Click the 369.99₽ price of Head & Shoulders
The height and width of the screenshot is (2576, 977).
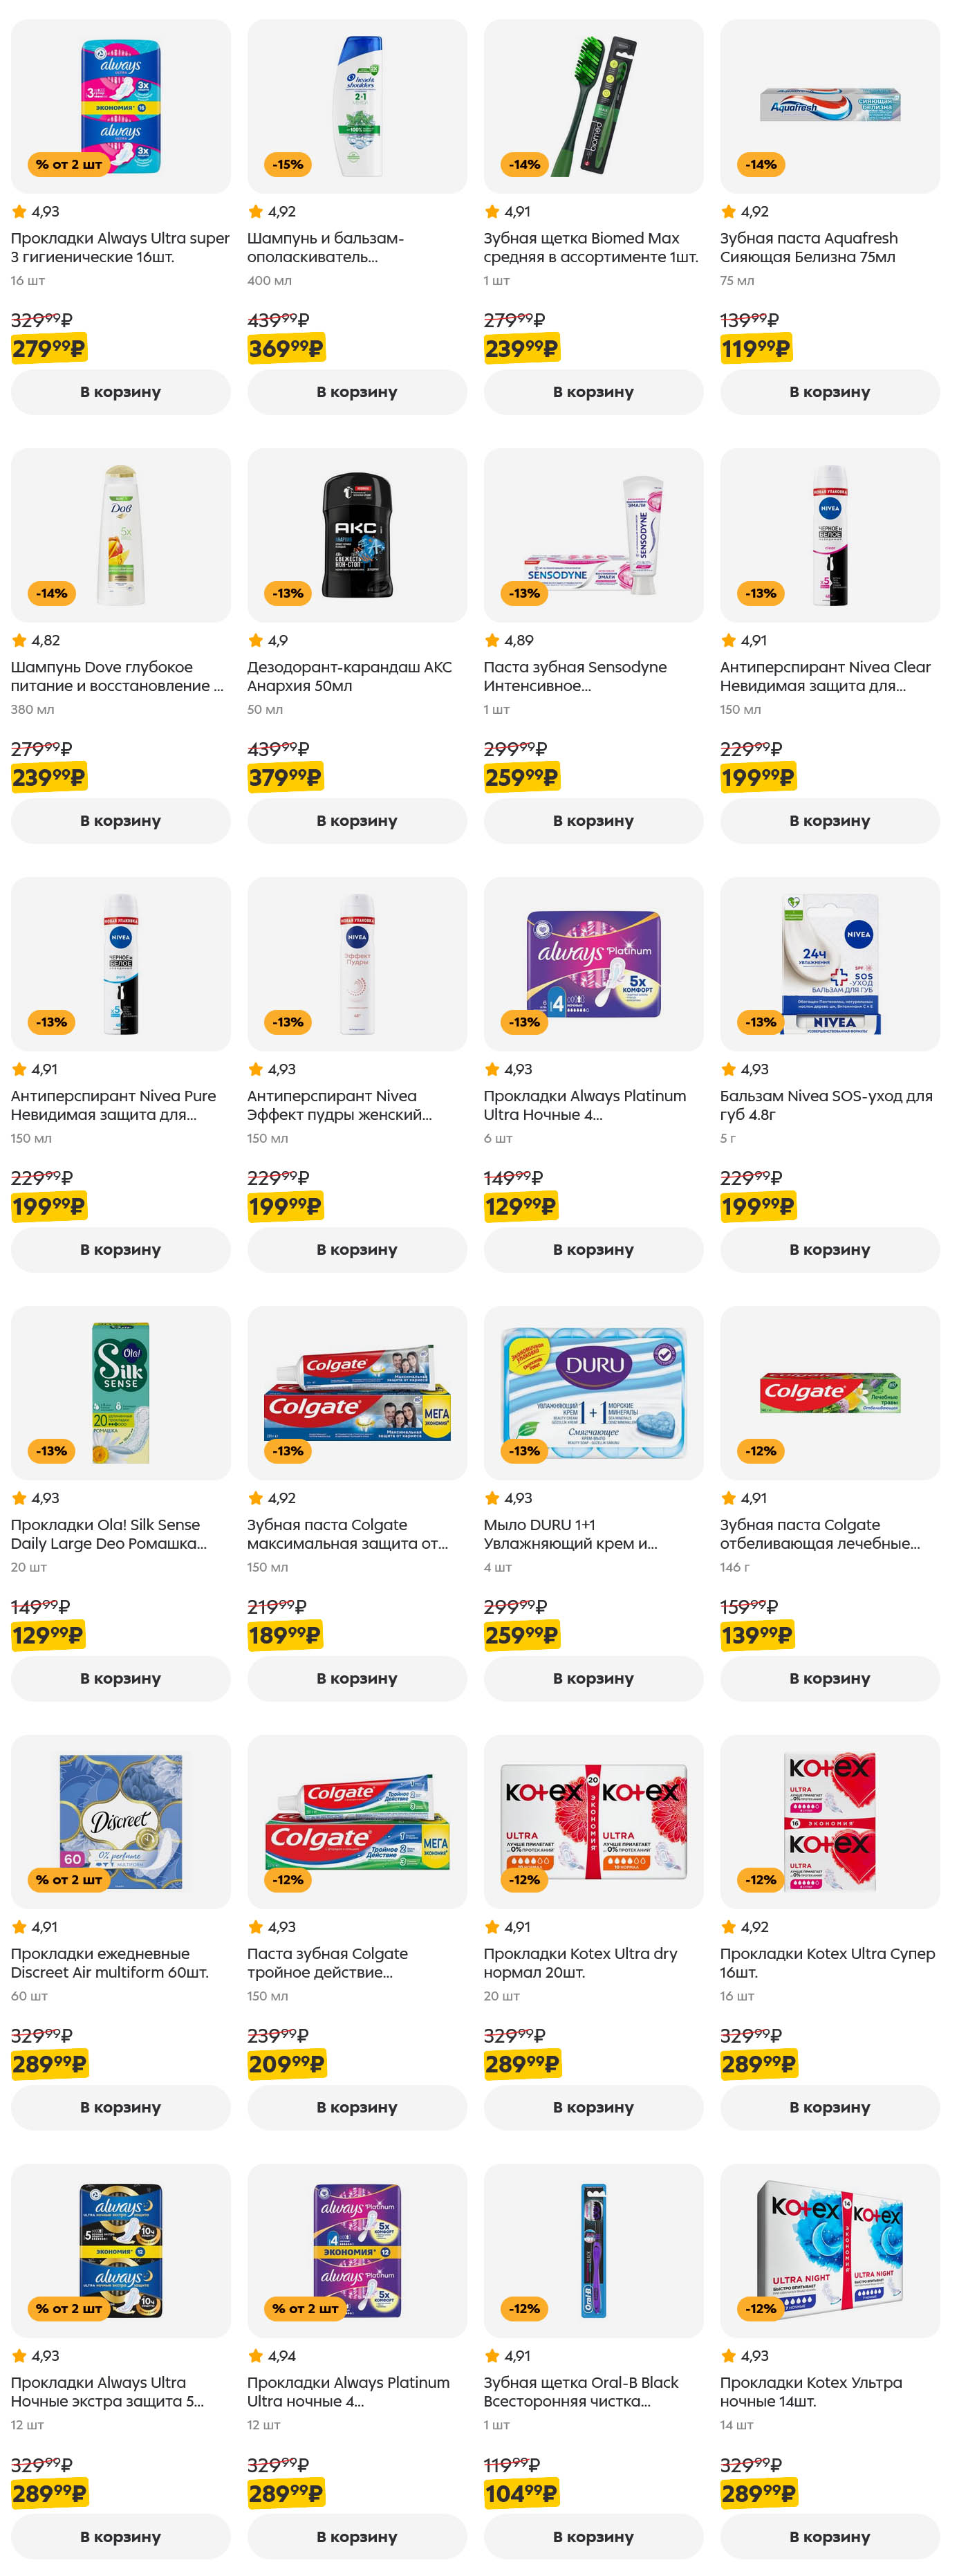point(286,349)
